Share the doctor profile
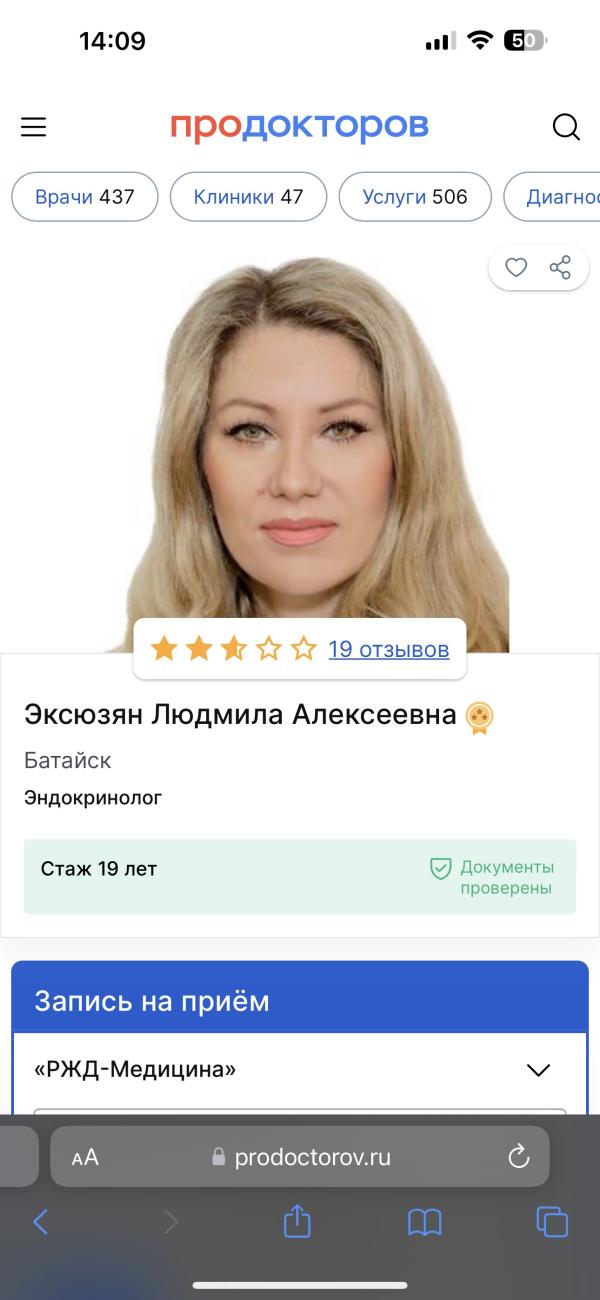 pyautogui.click(x=560, y=267)
